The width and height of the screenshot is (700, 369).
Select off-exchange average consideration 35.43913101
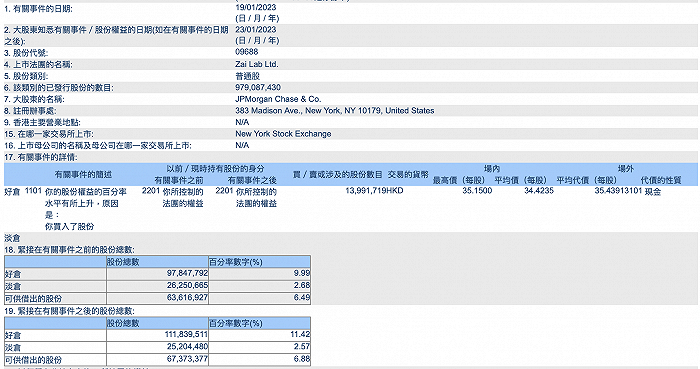[x=618, y=191]
